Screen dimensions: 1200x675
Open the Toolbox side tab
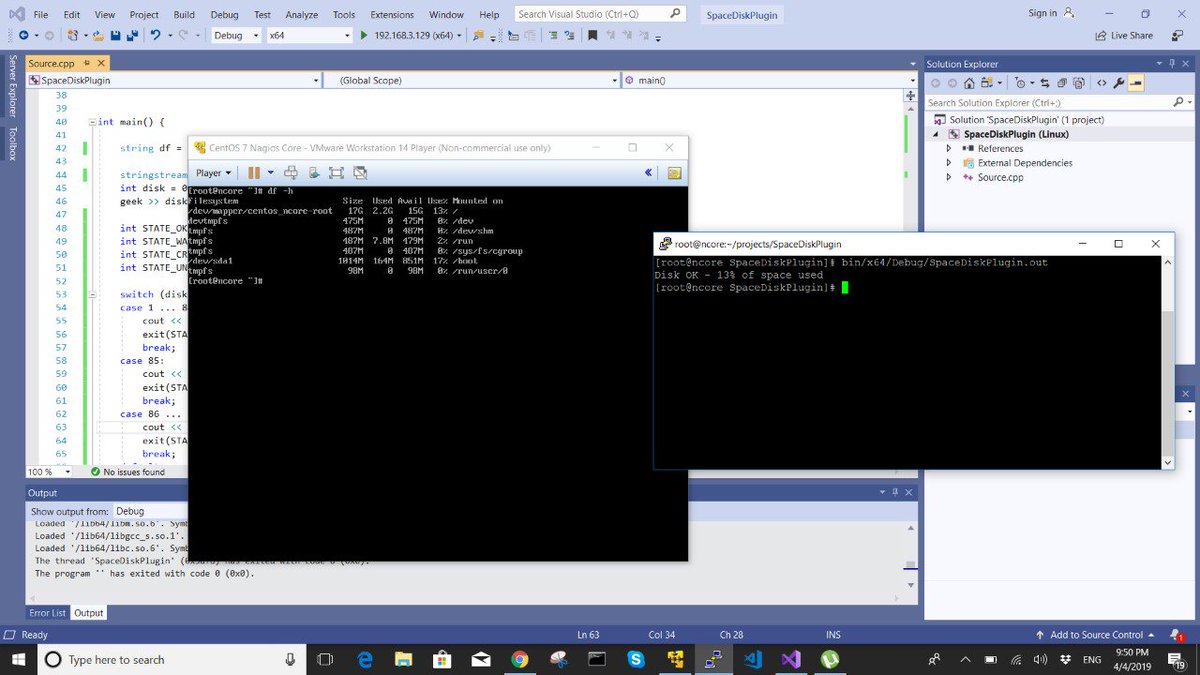point(12,143)
